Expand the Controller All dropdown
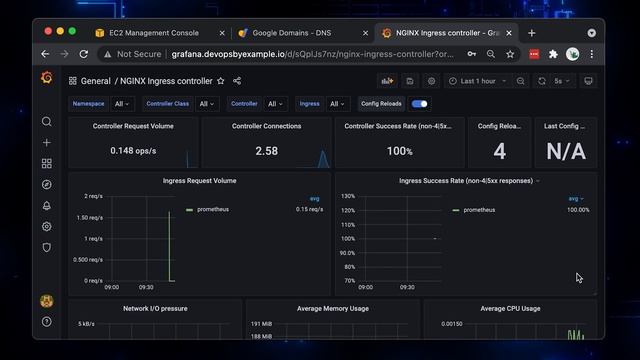This screenshot has height=360, width=640. click(x=275, y=104)
